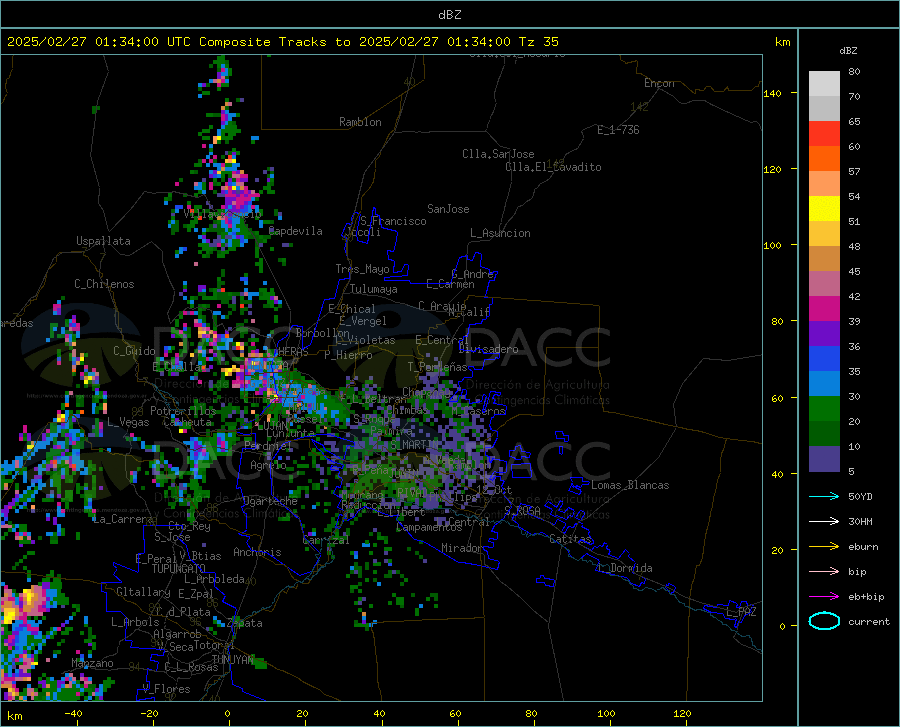Pick the gray 65–70 dBZ swatch

click(824, 109)
